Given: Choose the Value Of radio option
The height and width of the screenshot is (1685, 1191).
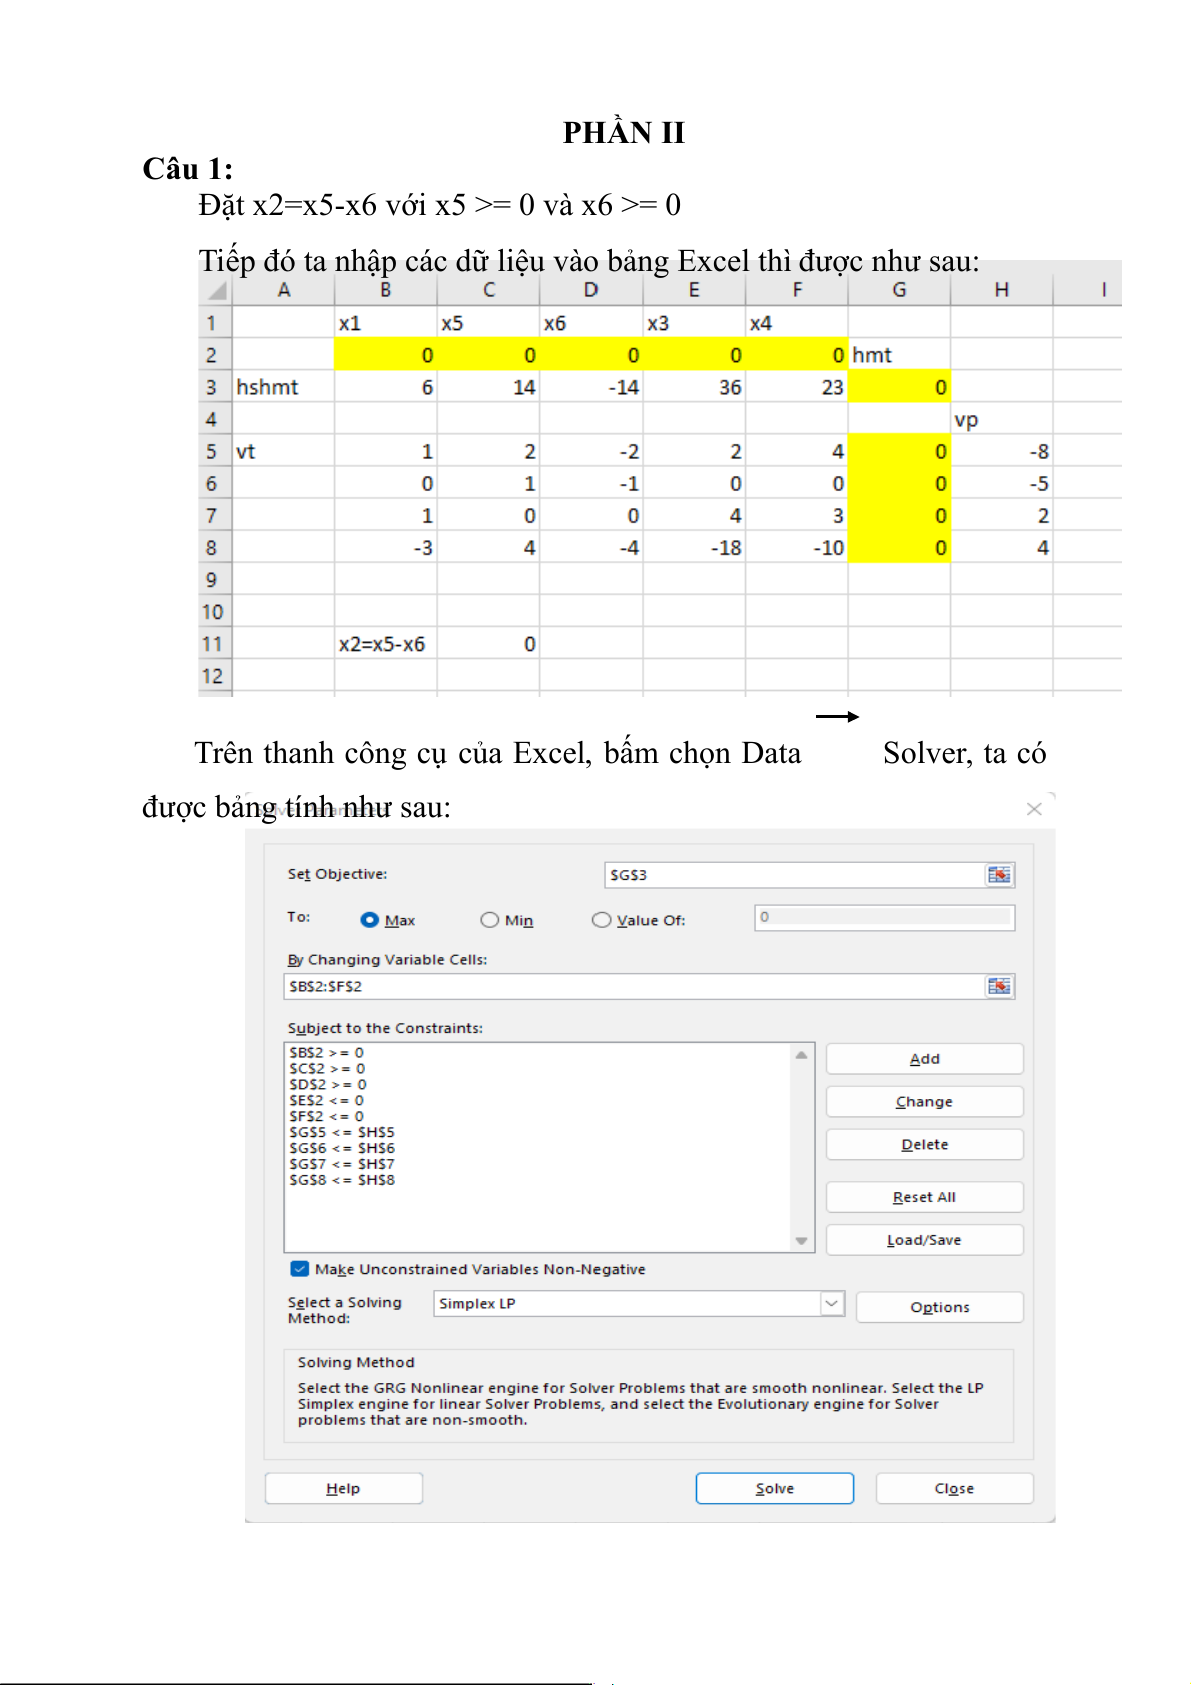Looking at the screenshot, I should (x=601, y=920).
